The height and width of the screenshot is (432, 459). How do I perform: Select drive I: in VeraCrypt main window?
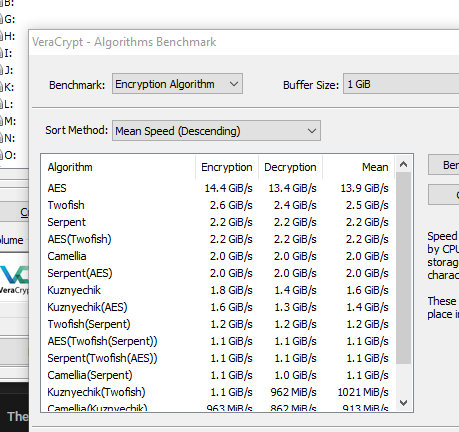coord(7,53)
